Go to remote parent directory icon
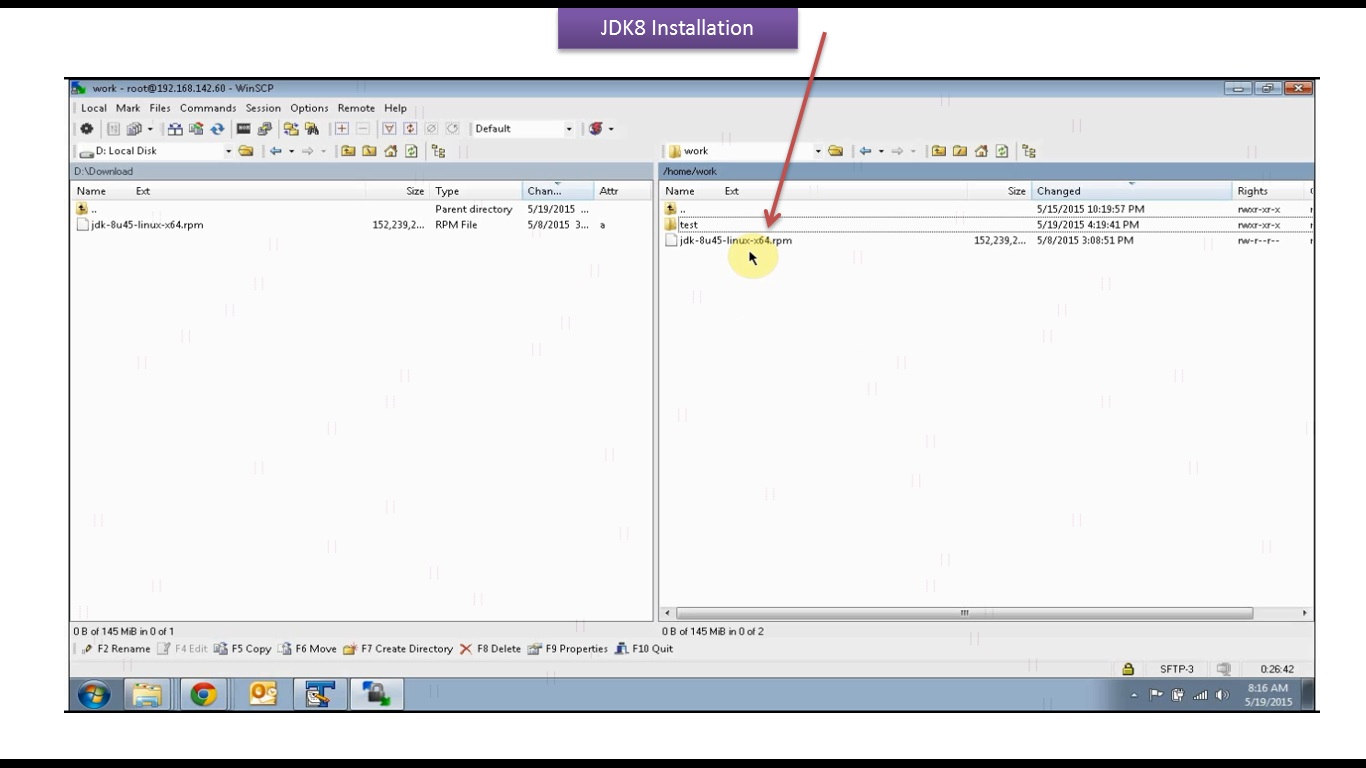Screen dimensions: 1366x768 [x=938, y=151]
